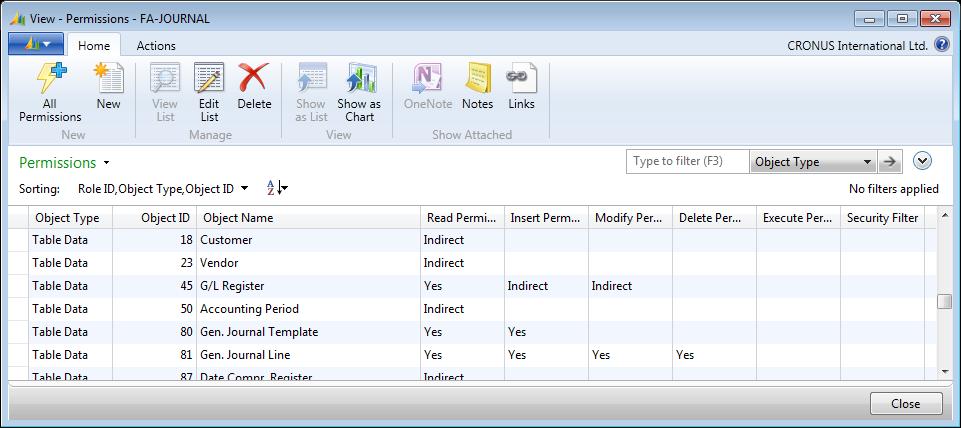The width and height of the screenshot is (961, 428).
Task: Sort by Object ID column header
Action: [154, 218]
